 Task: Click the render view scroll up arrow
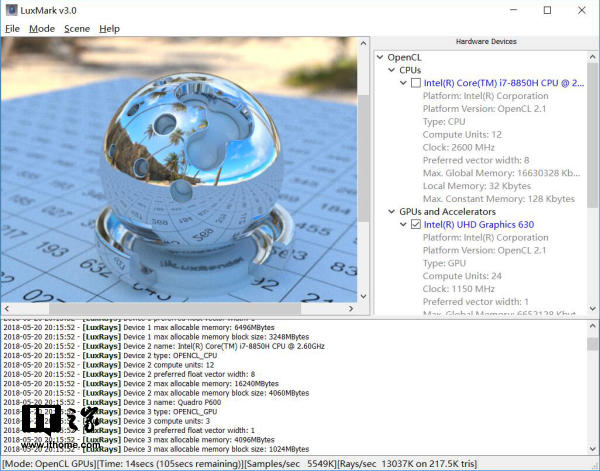[x=364, y=43]
